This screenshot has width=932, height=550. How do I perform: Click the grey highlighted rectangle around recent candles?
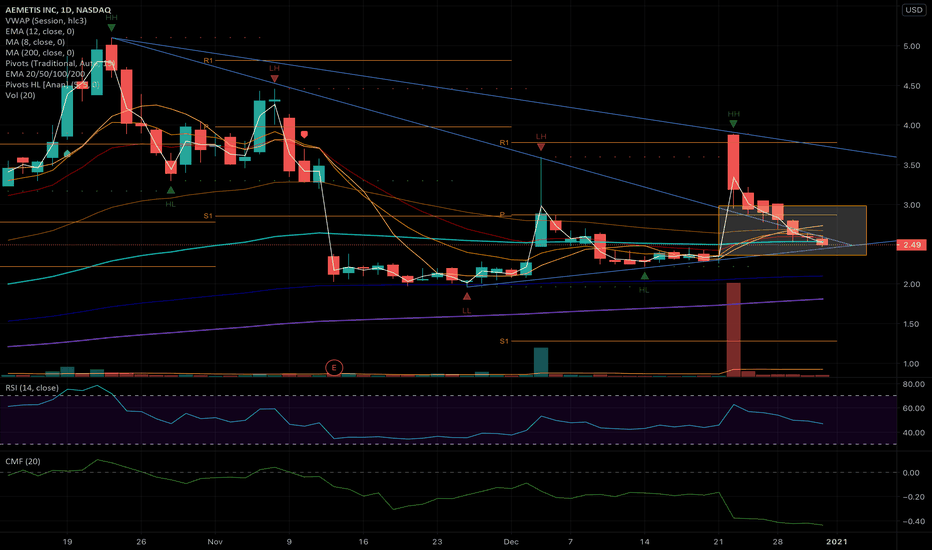click(x=792, y=230)
